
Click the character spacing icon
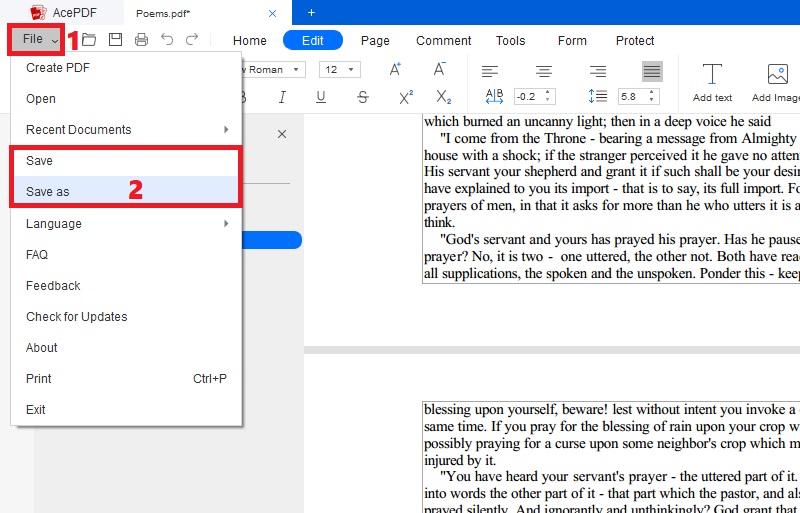click(x=494, y=96)
